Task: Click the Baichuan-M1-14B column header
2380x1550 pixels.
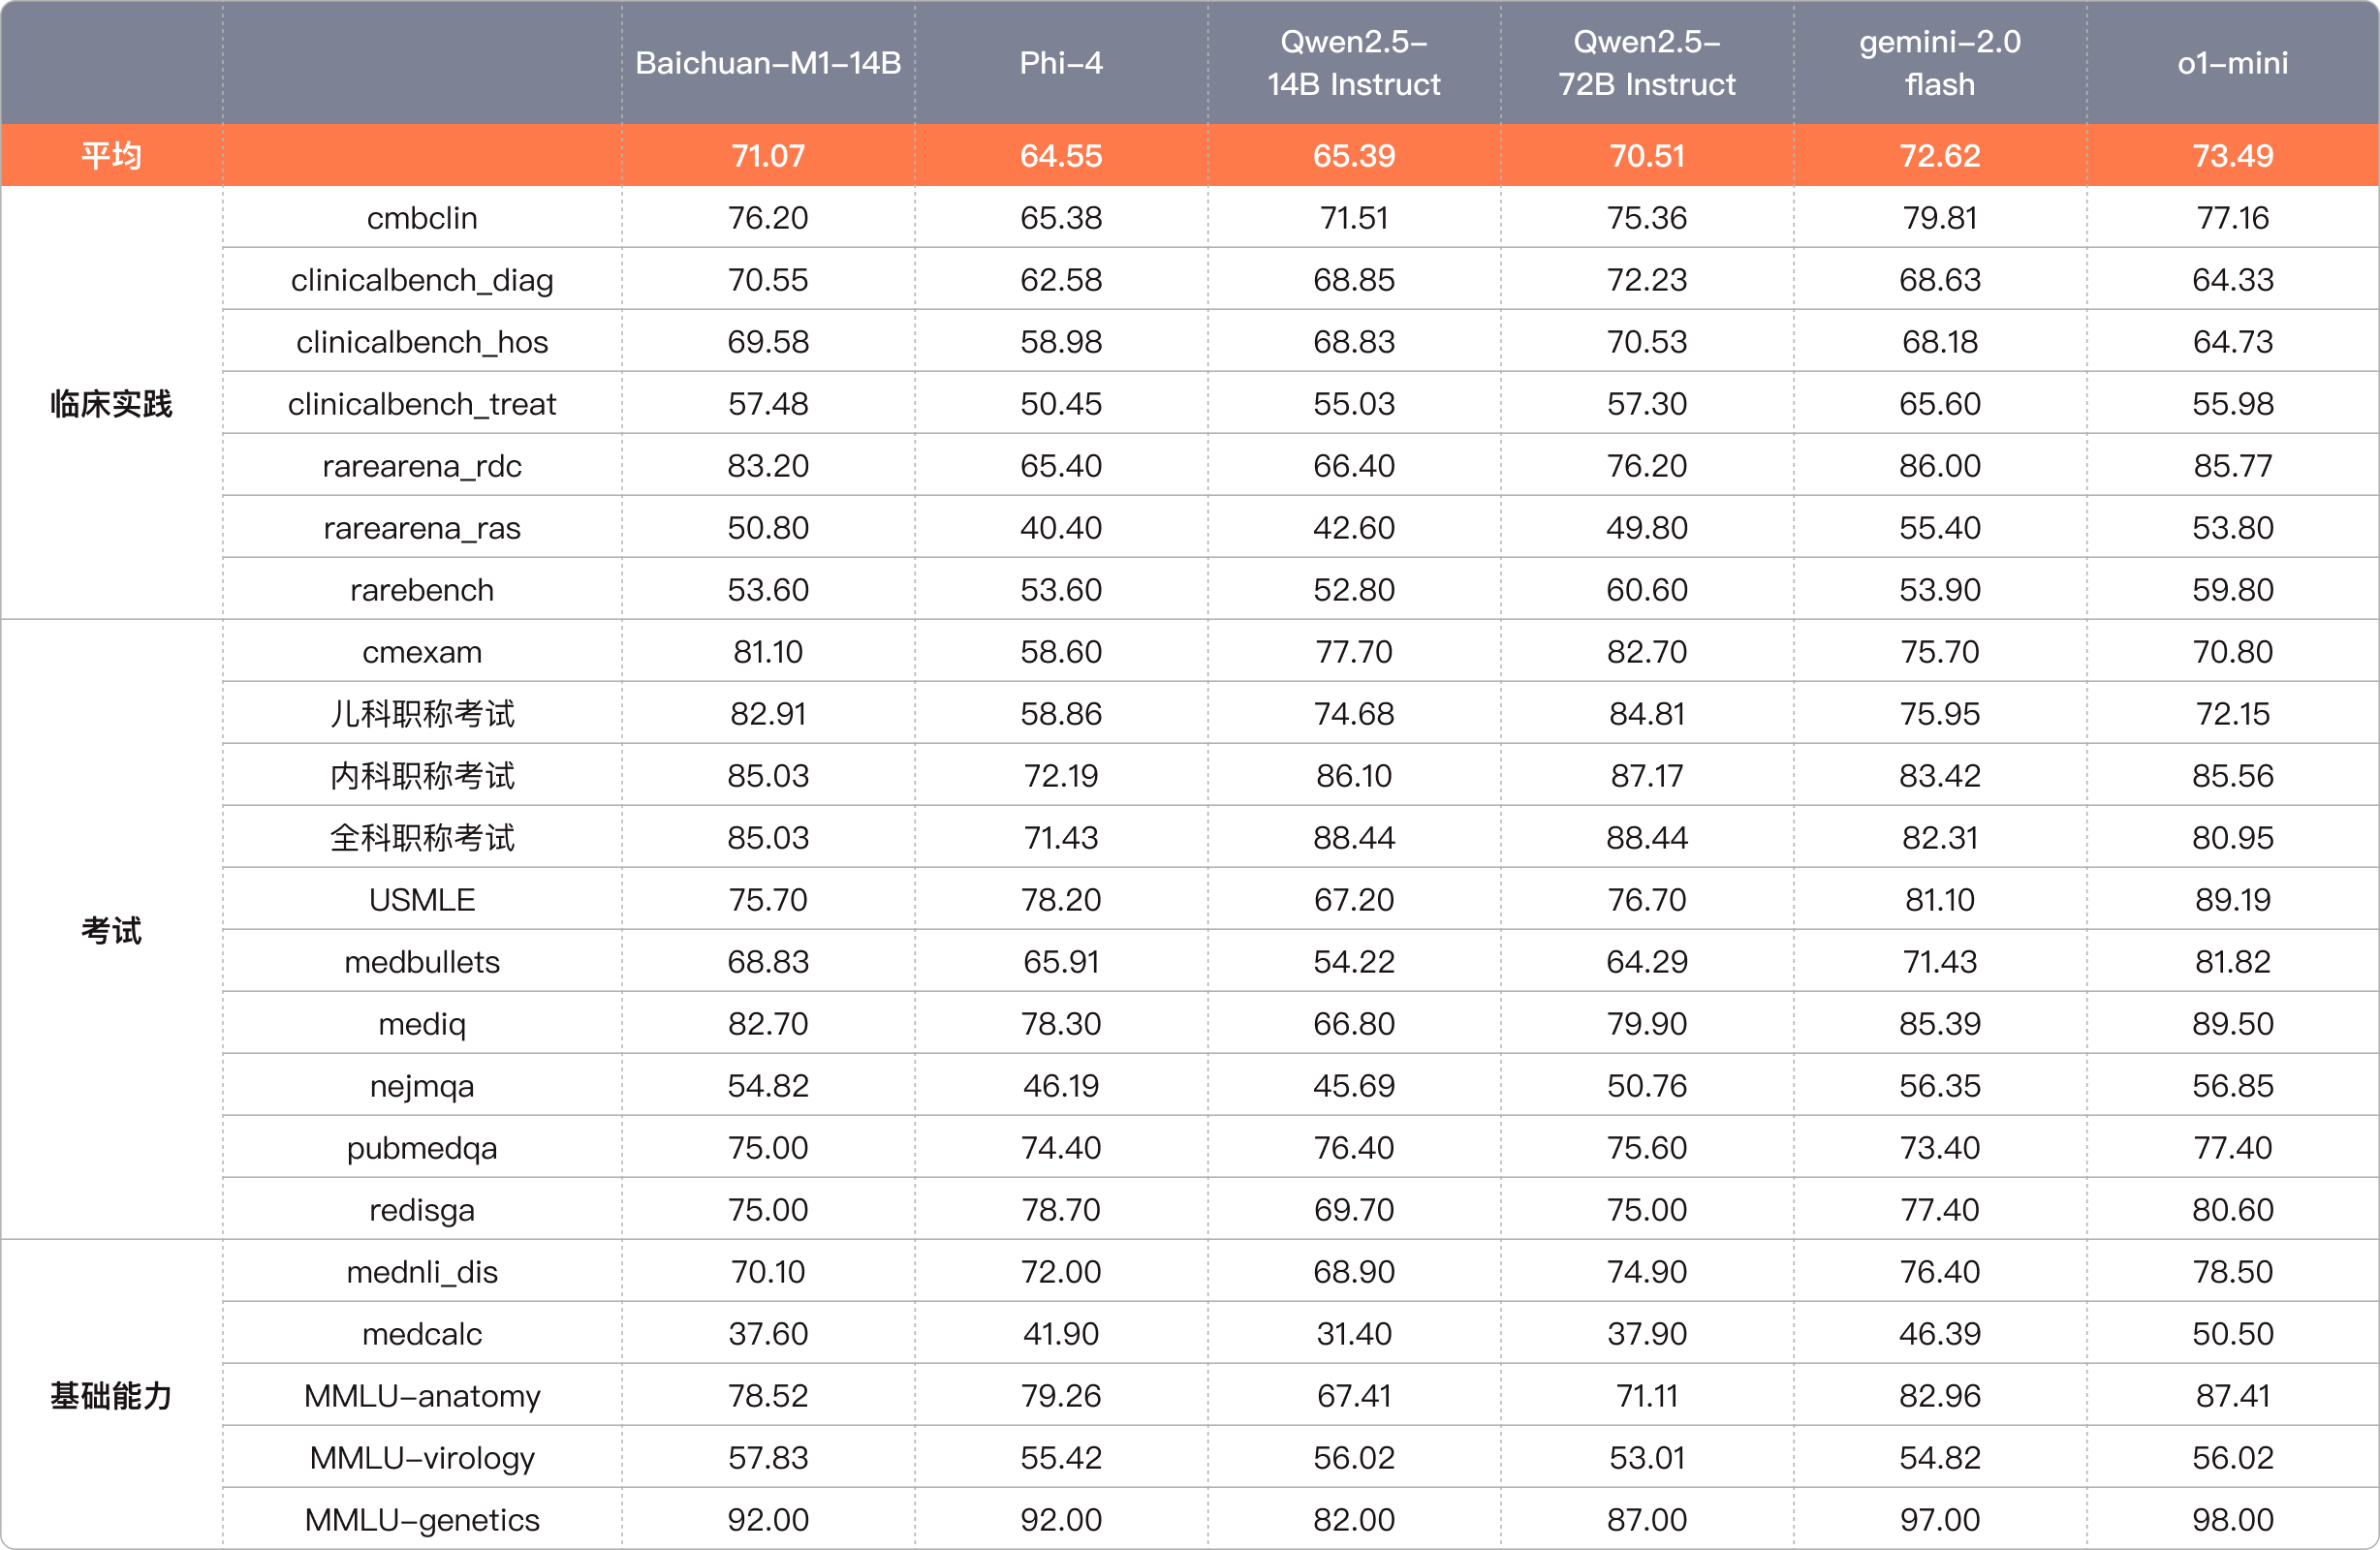Action: pos(767,63)
